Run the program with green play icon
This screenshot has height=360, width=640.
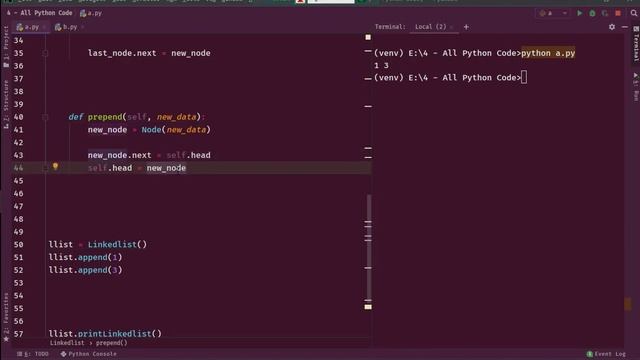(579, 13)
